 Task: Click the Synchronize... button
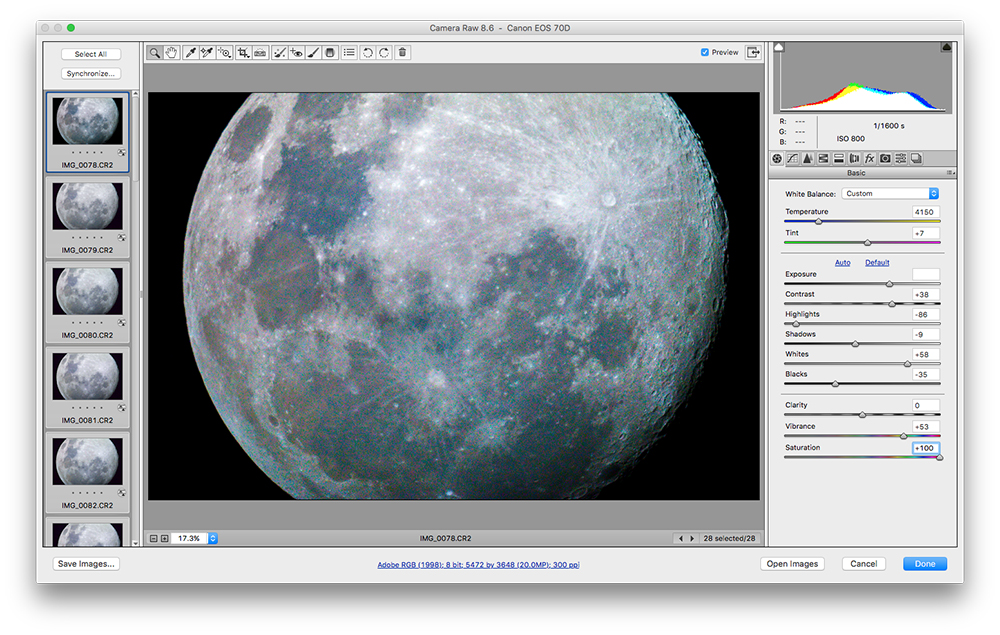tap(91, 73)
